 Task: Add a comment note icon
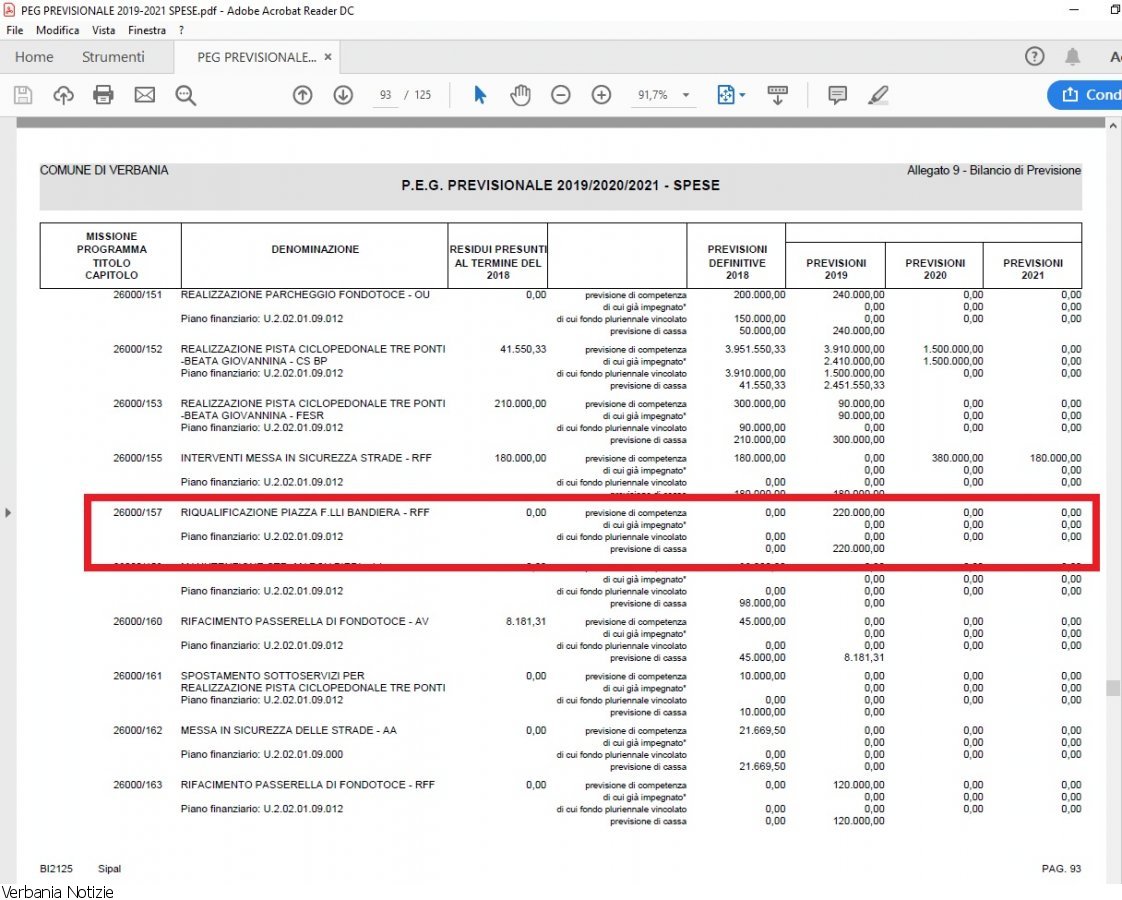tap(838, 95)
